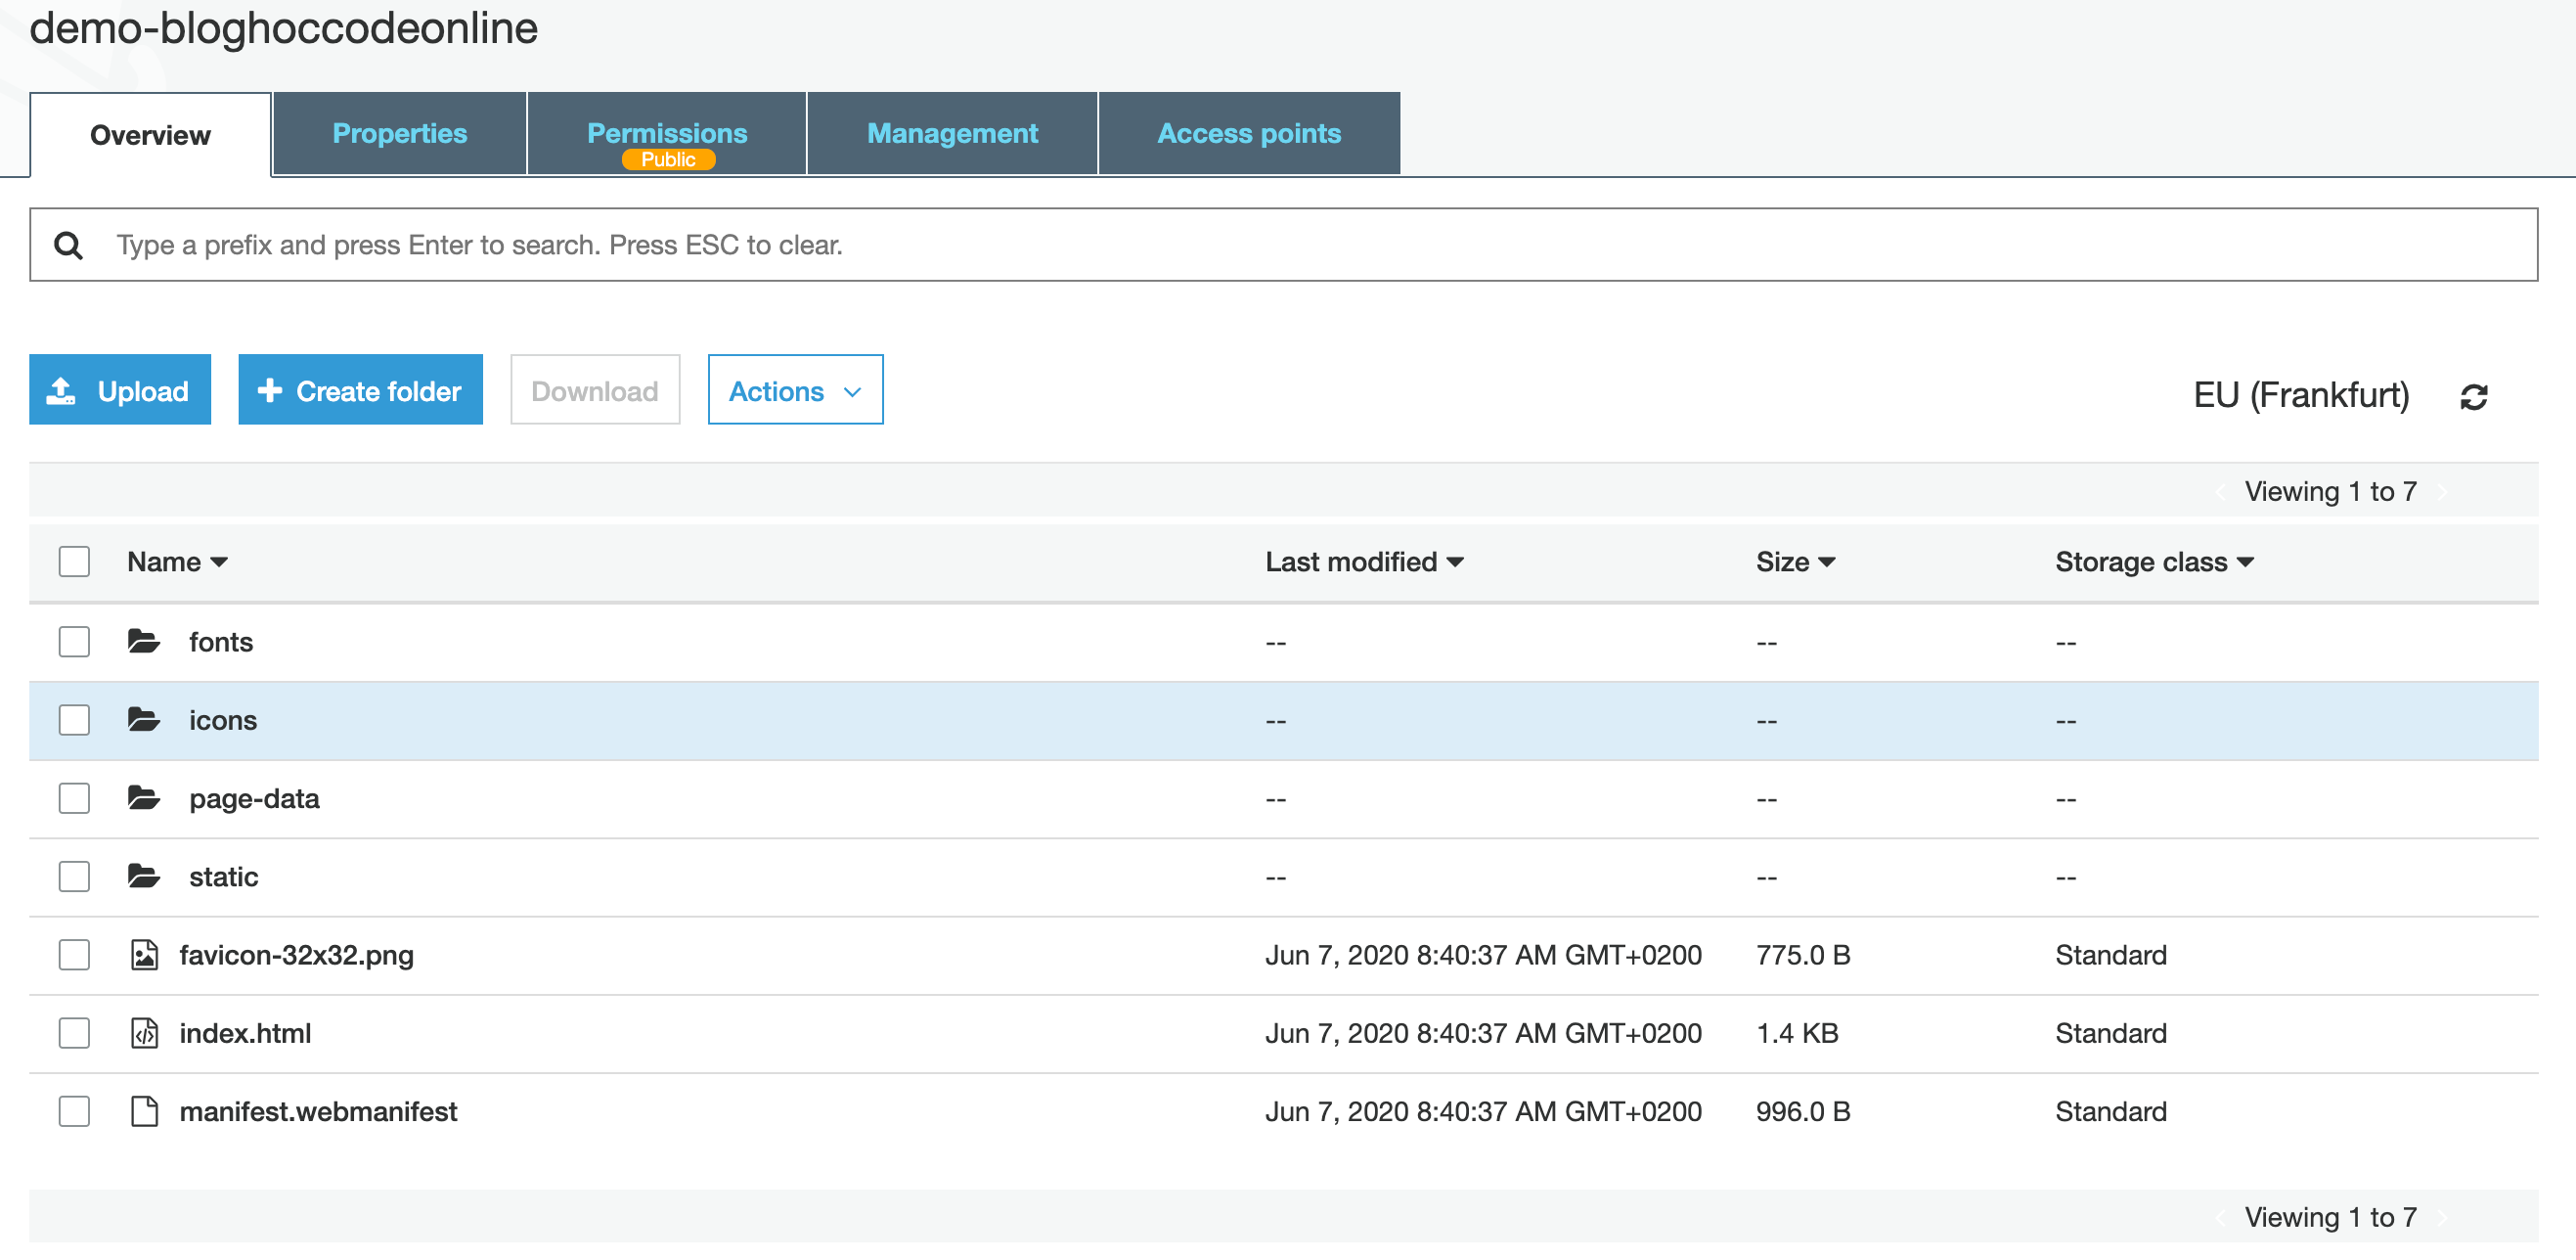Screen dimensions: 2576x1260
Task: Click the HTML file icon for index.html
Action: (x=144, y=1033)
